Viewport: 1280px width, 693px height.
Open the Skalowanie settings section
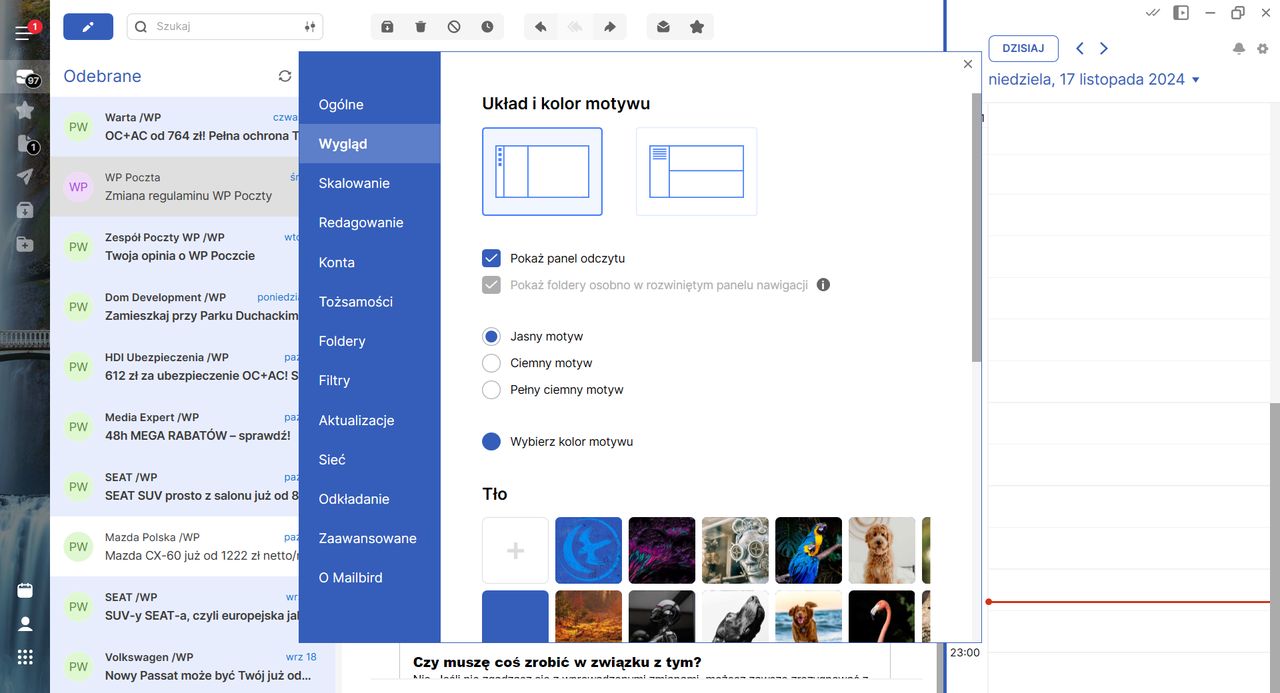[x=369, y=183]
